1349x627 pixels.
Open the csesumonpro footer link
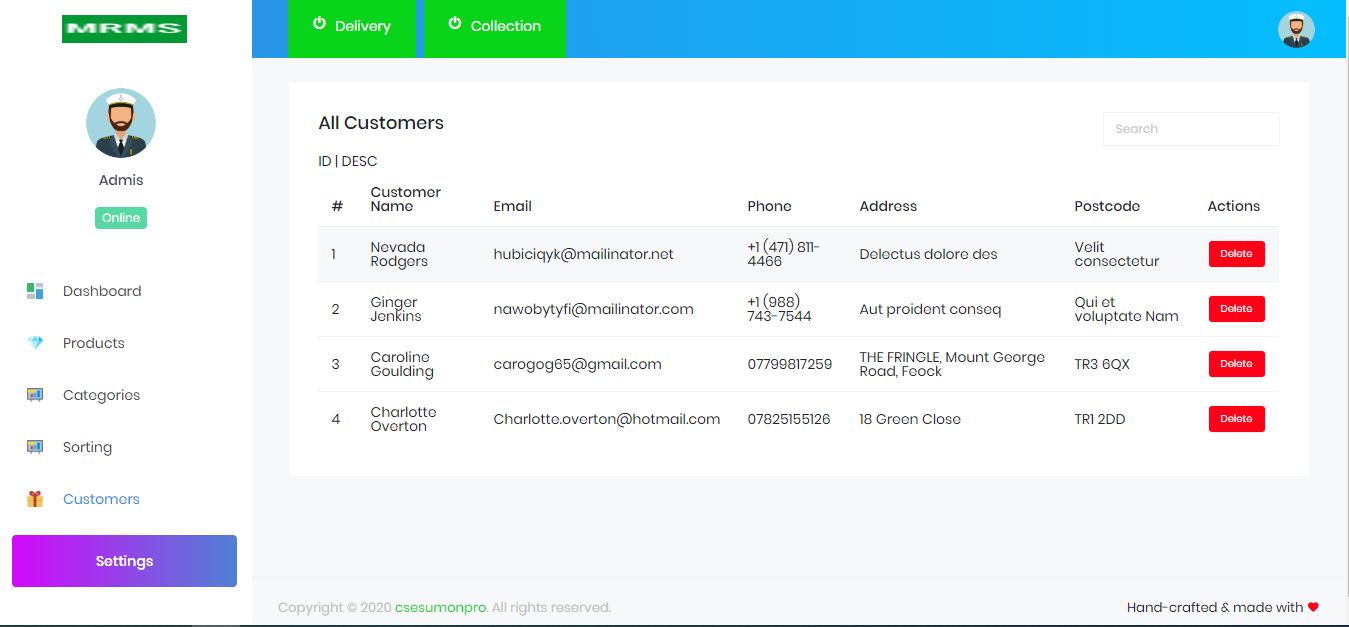coord(441,607)
